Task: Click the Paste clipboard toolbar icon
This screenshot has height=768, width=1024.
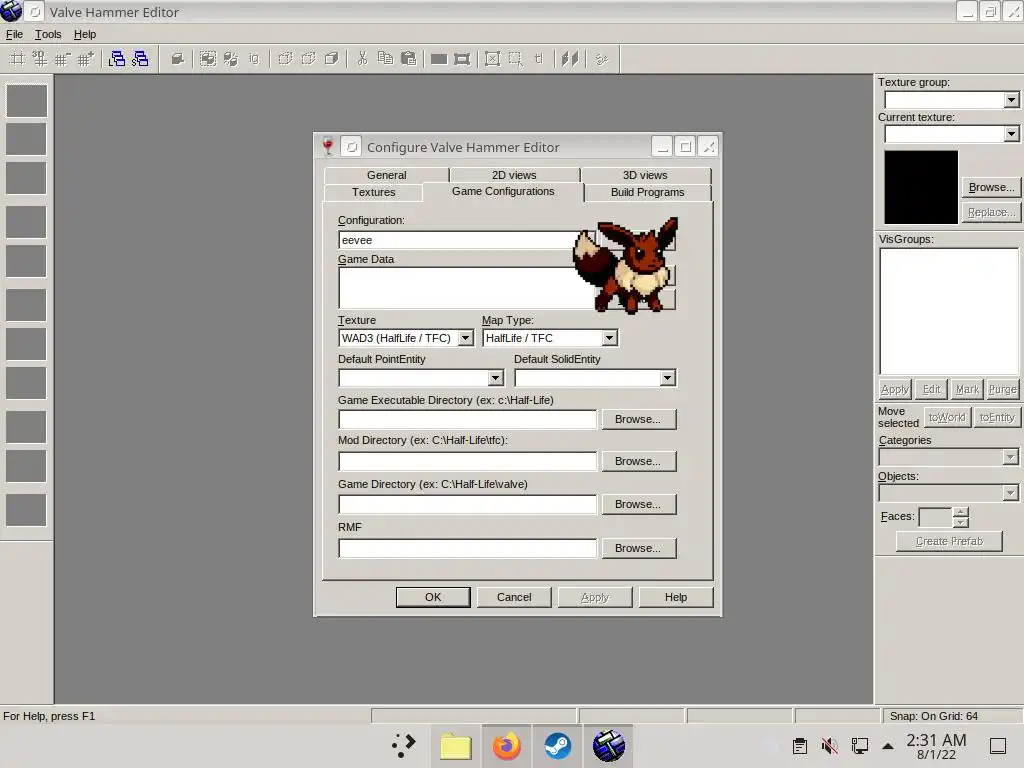Action: (408, 59)
